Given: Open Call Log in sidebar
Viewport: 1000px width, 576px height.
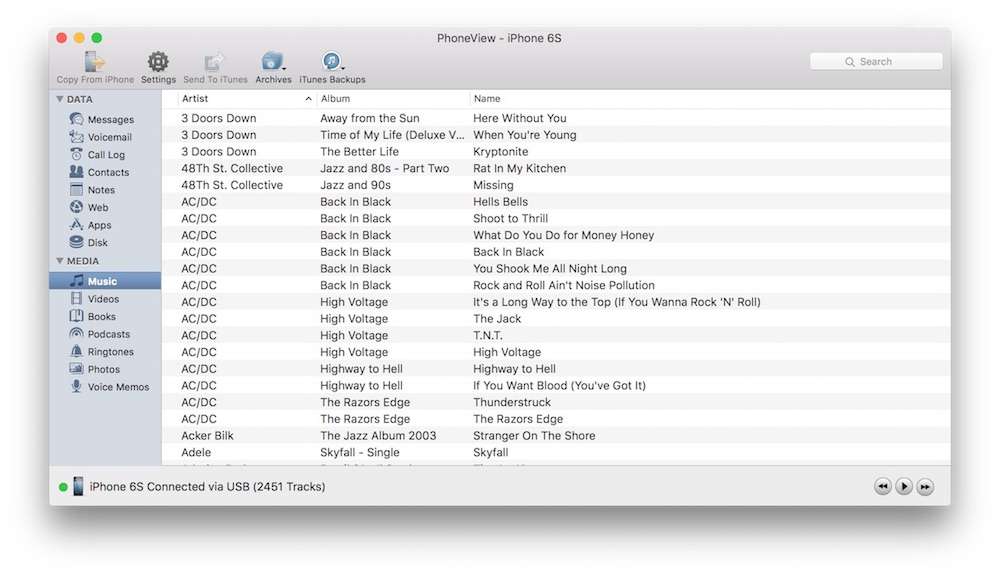Looking at the screenshot, I should point(98,154).
